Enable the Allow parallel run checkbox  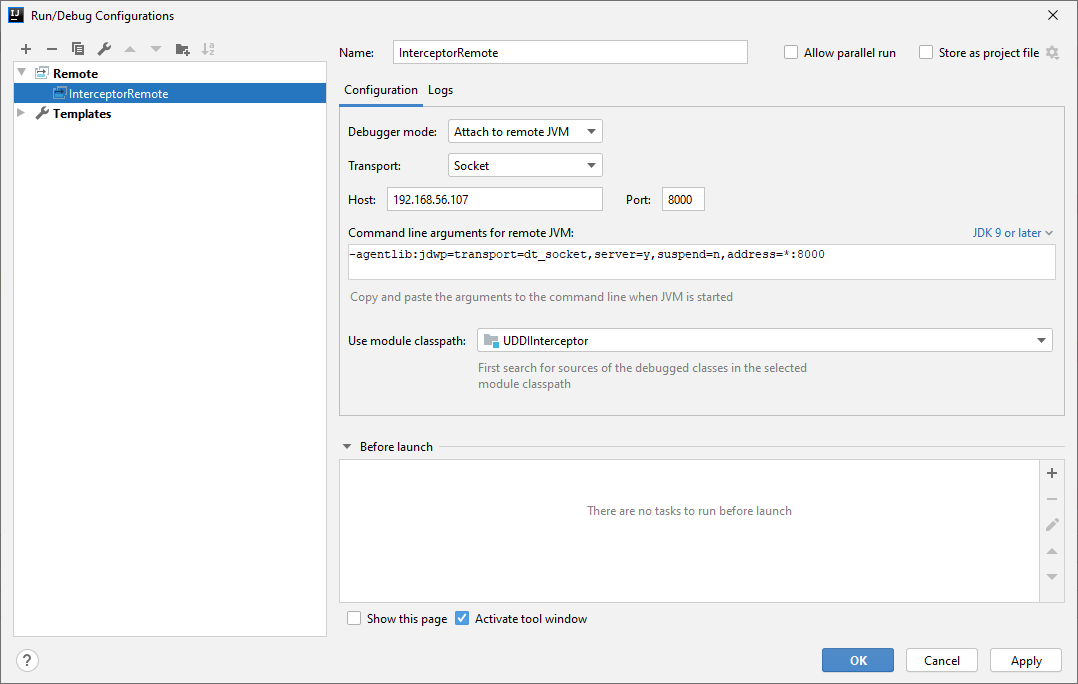791,53
